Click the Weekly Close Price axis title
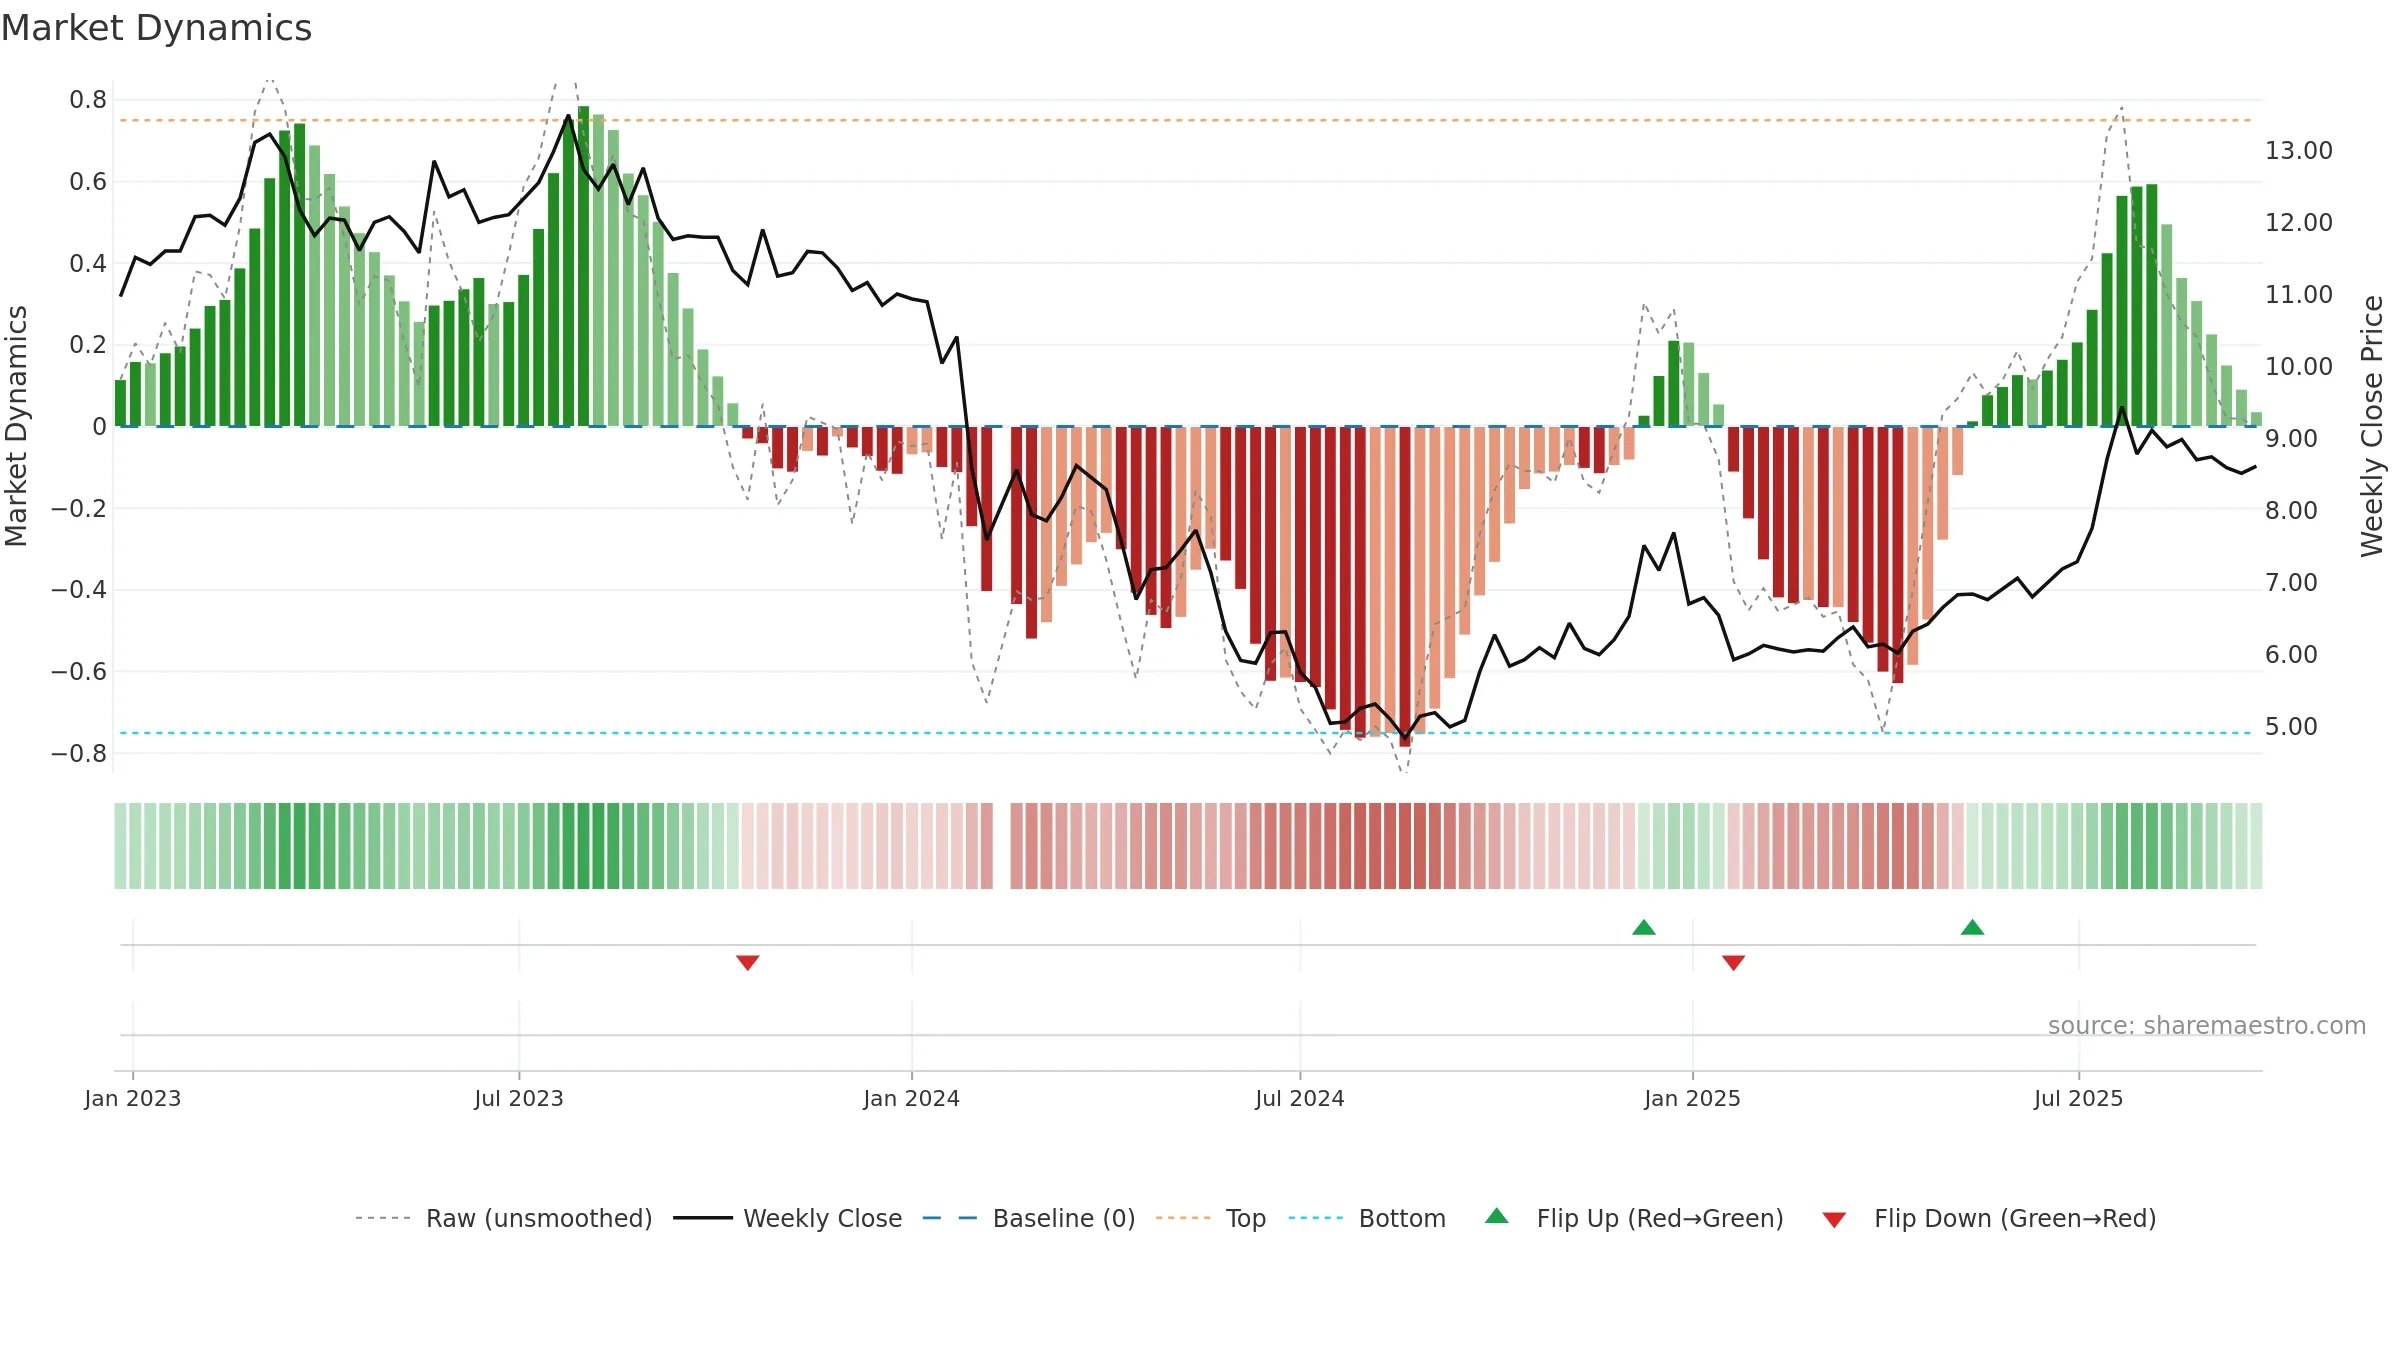The image size is (2400, 1350). pyautogui.click(x=2372, y=426)
